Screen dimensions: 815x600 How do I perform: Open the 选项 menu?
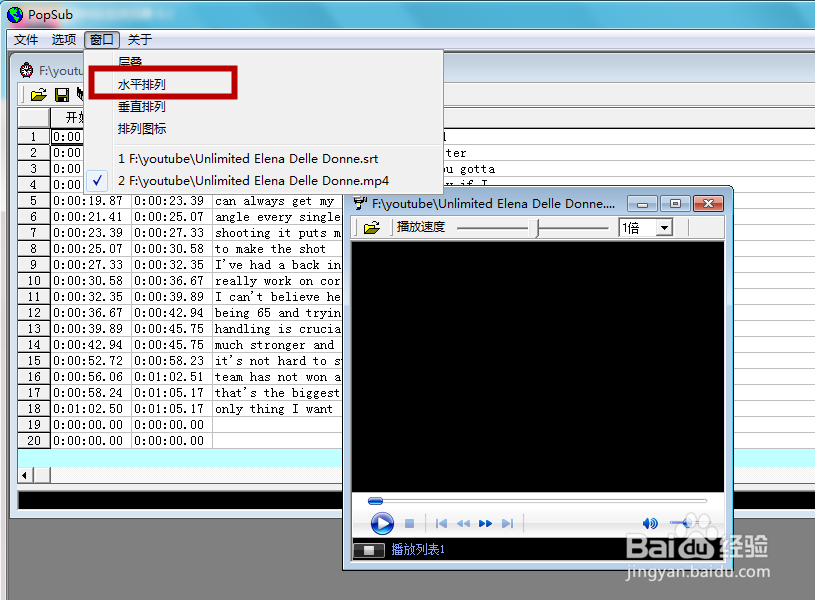pyautogui.click(x=64, y=40)
